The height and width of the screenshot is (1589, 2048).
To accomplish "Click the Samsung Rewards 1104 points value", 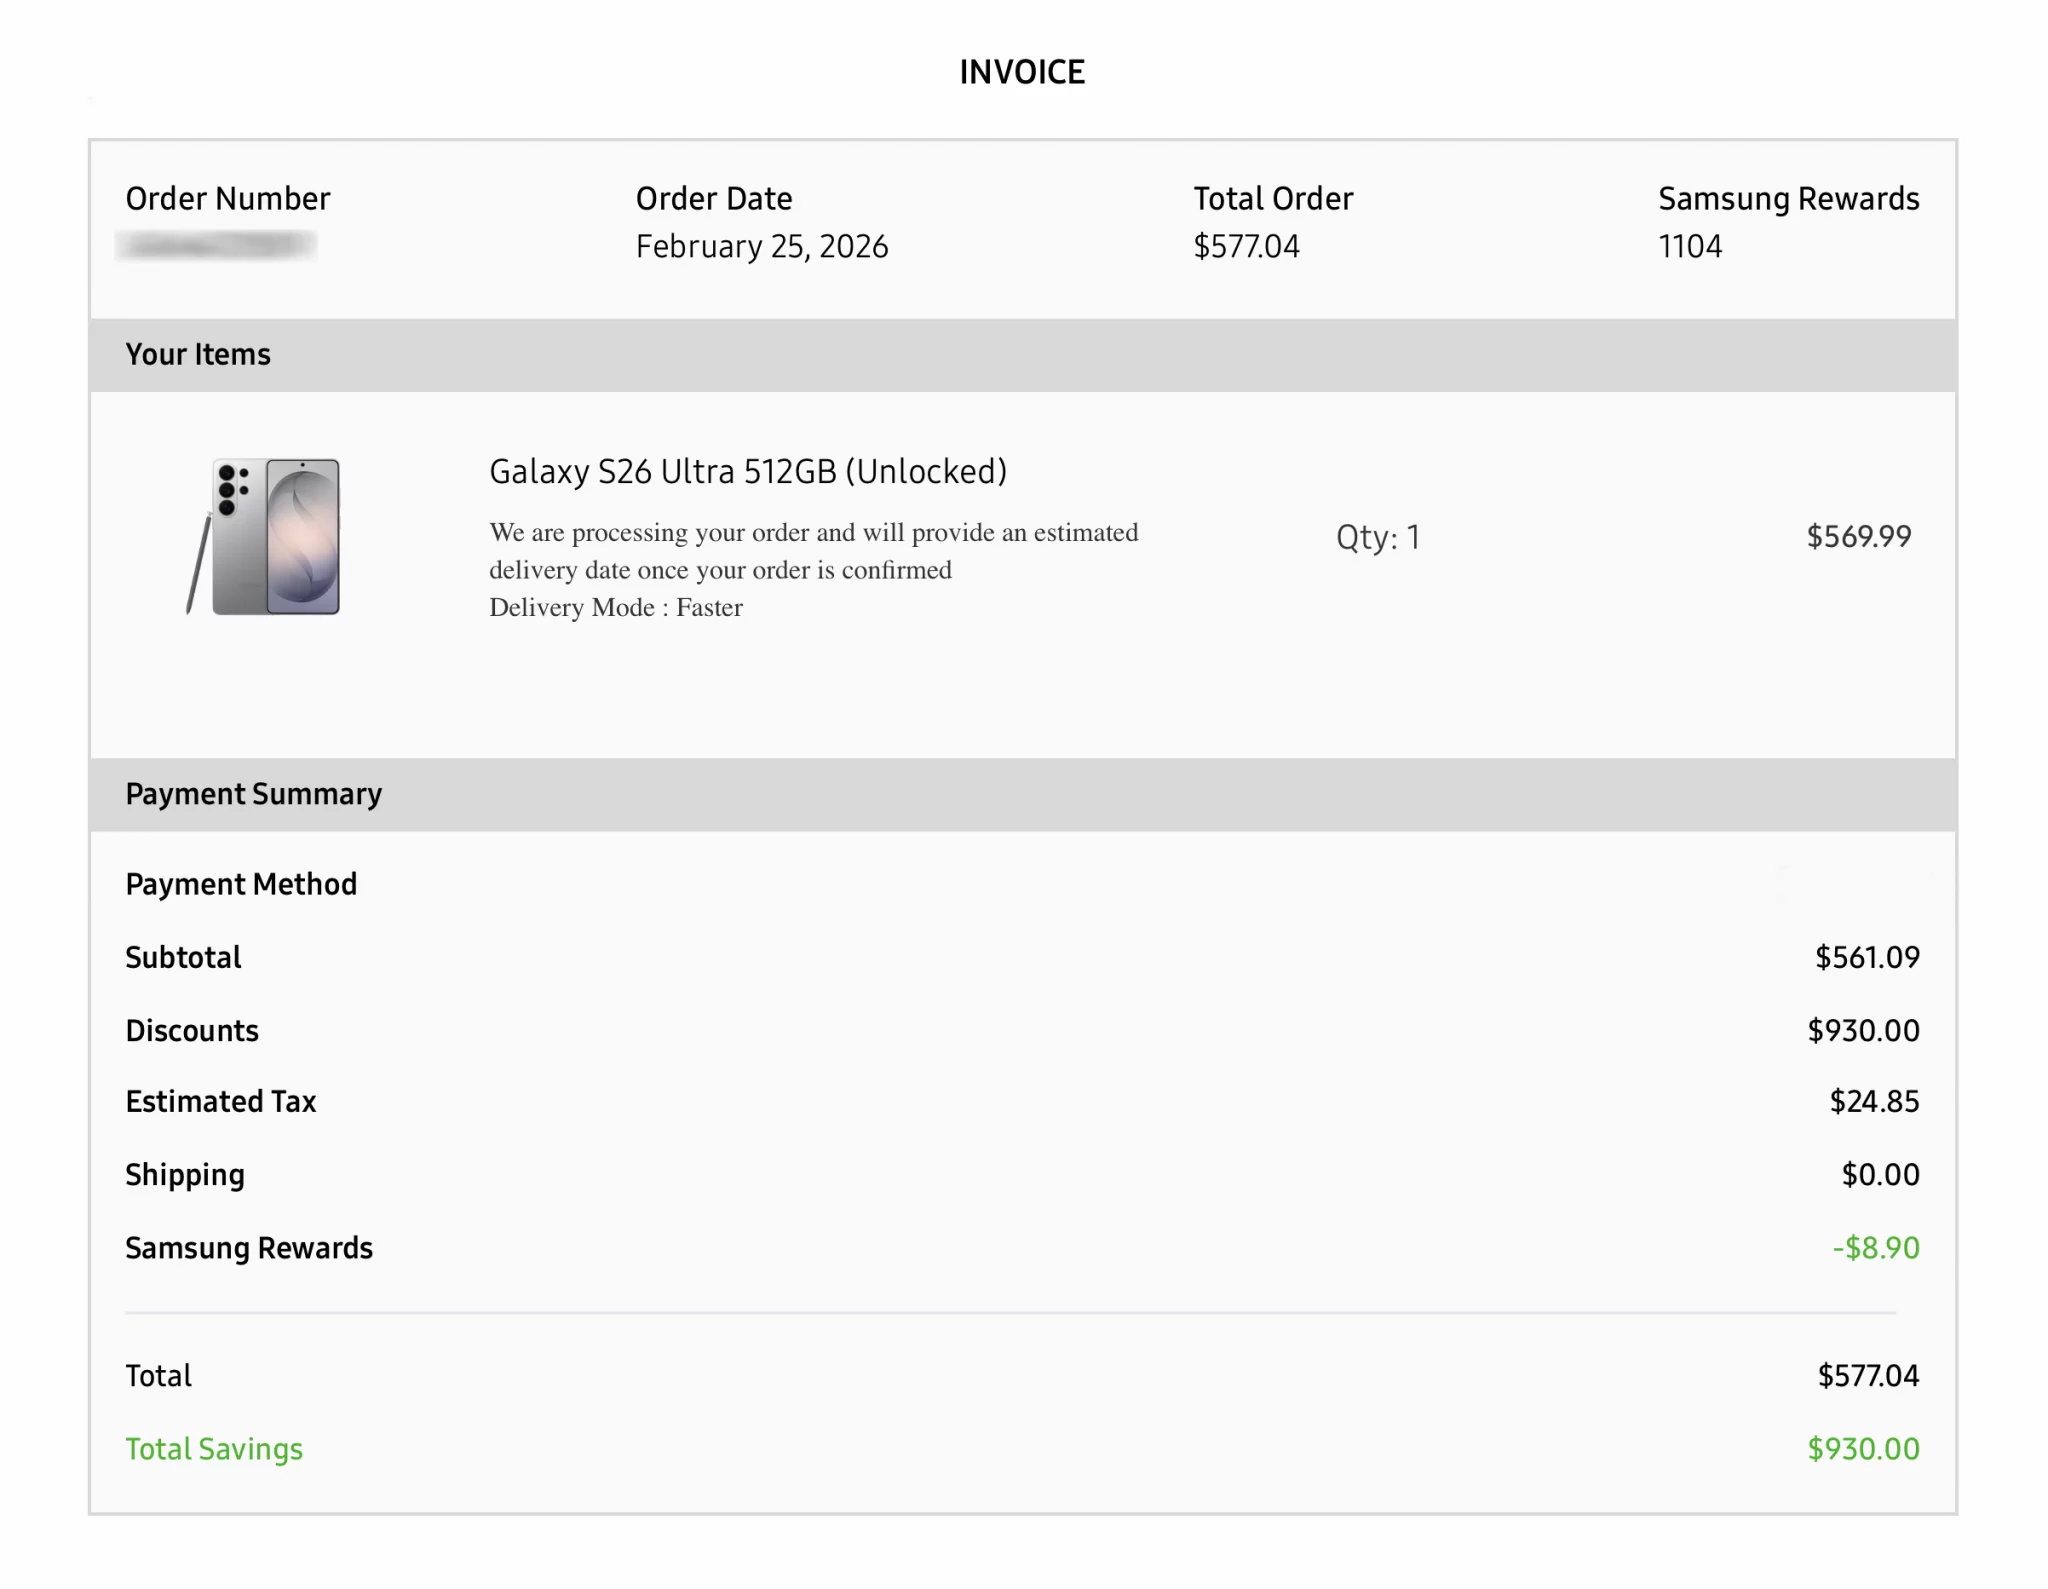I will coord(1690,247).
